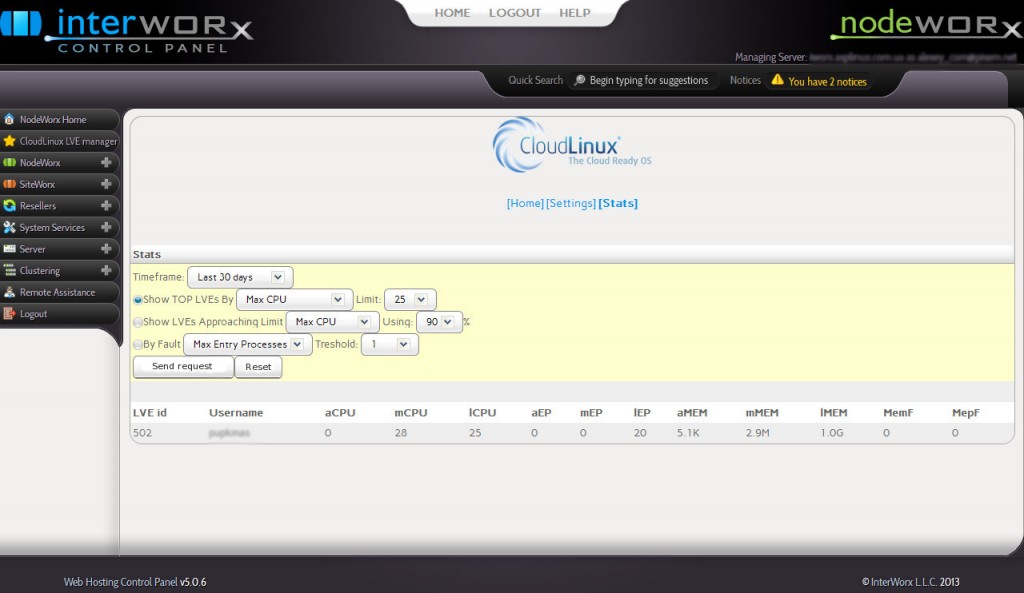1024x593 pixels.
Task: Click the Quick Search magnifier icon
Action: click(579, 80)
